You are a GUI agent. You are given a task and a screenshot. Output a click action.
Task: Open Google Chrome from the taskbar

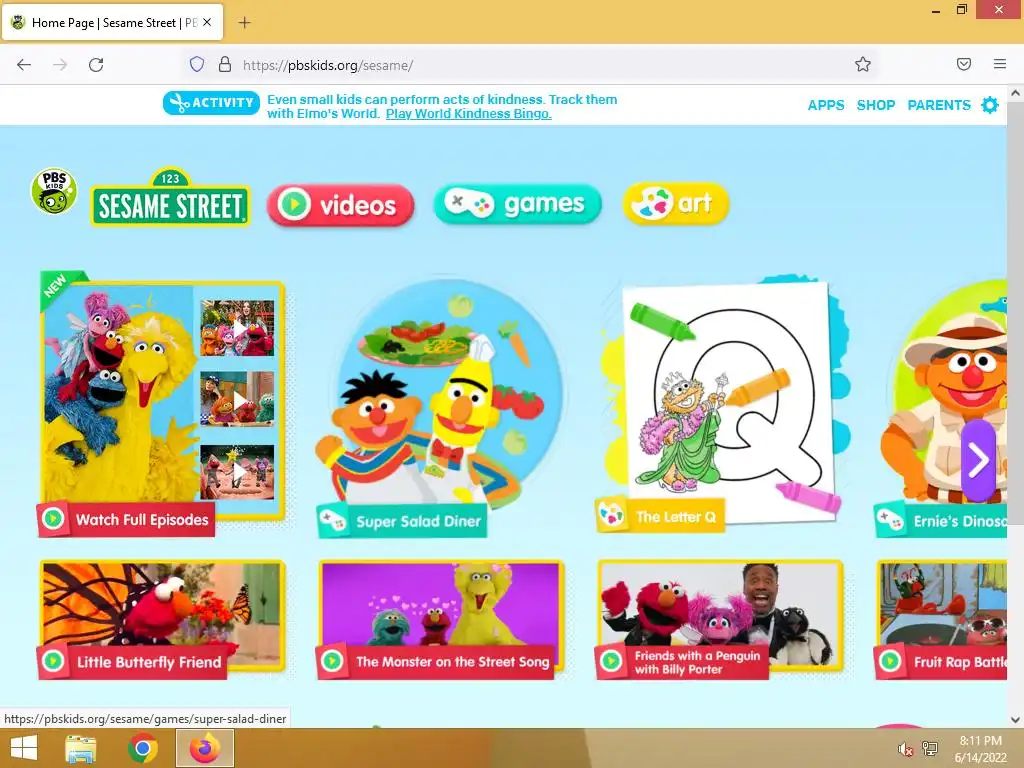(143, 748)
